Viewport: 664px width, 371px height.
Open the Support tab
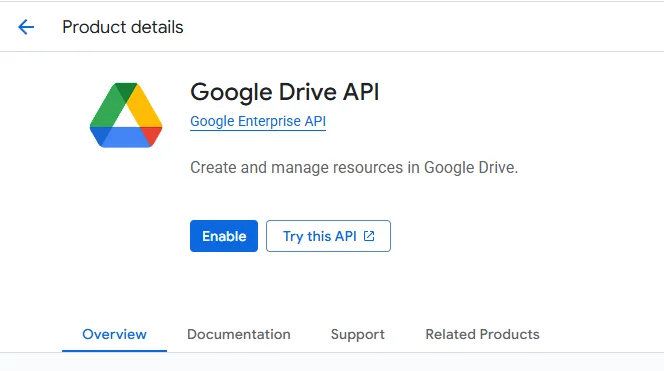(358, 334)
